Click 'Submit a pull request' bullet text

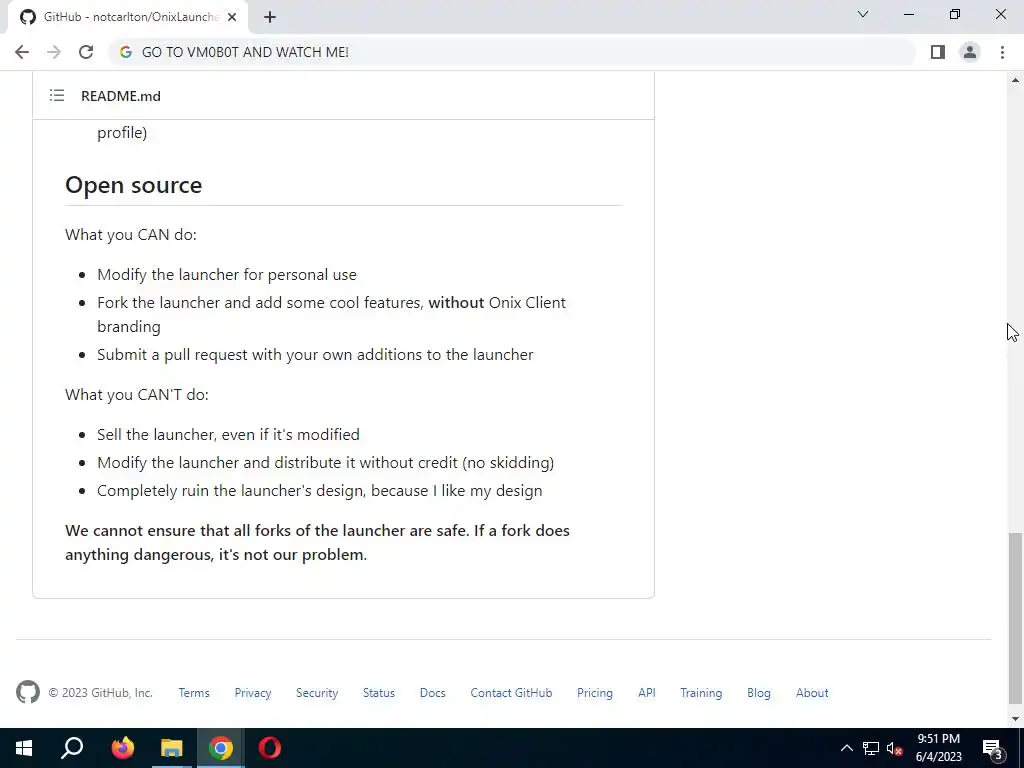tap(315, 355)
